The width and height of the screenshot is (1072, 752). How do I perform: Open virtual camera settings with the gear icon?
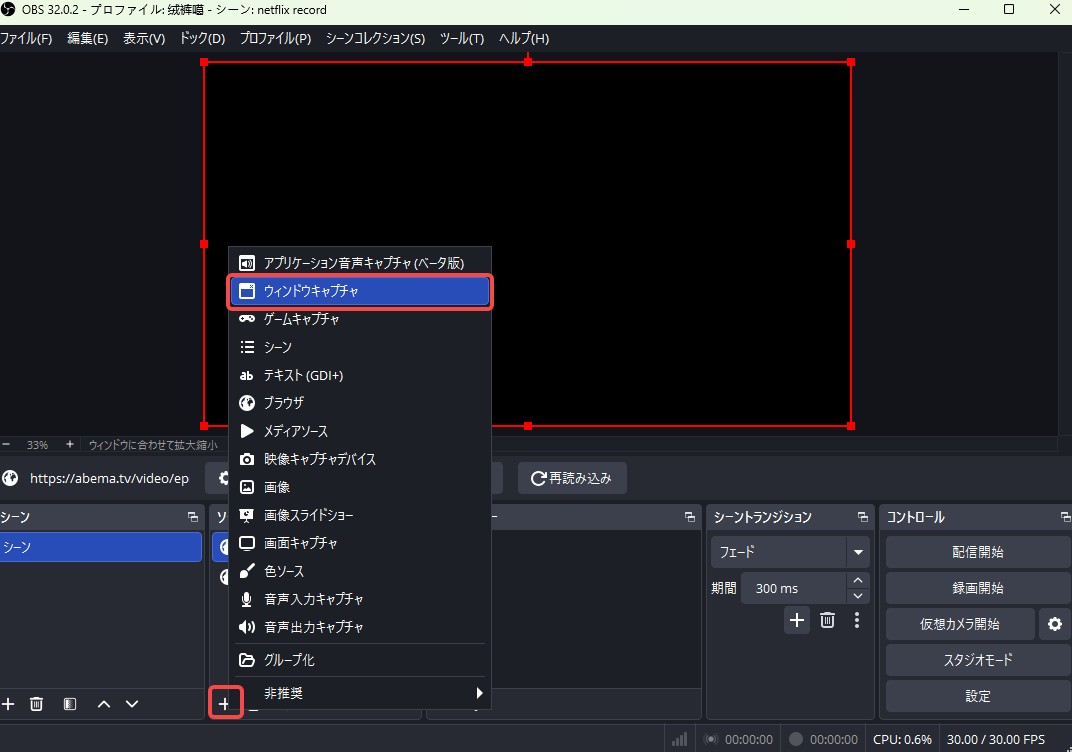click(x=1054, y=623)
